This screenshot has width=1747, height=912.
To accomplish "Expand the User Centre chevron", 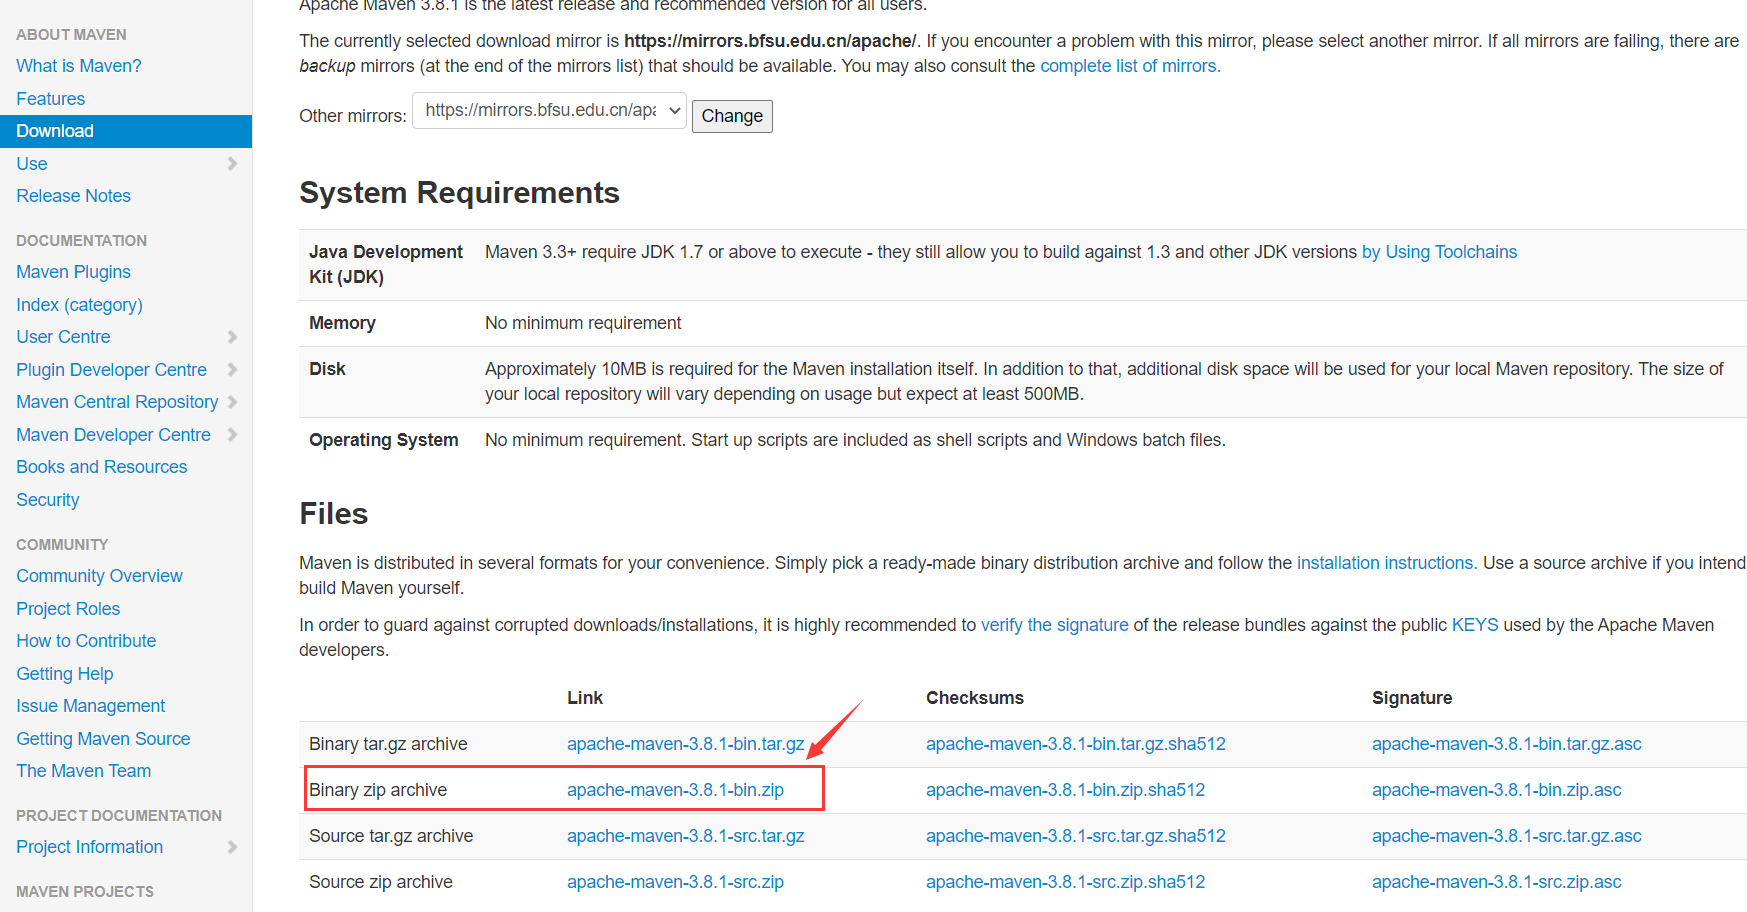I will pos(232,337).
